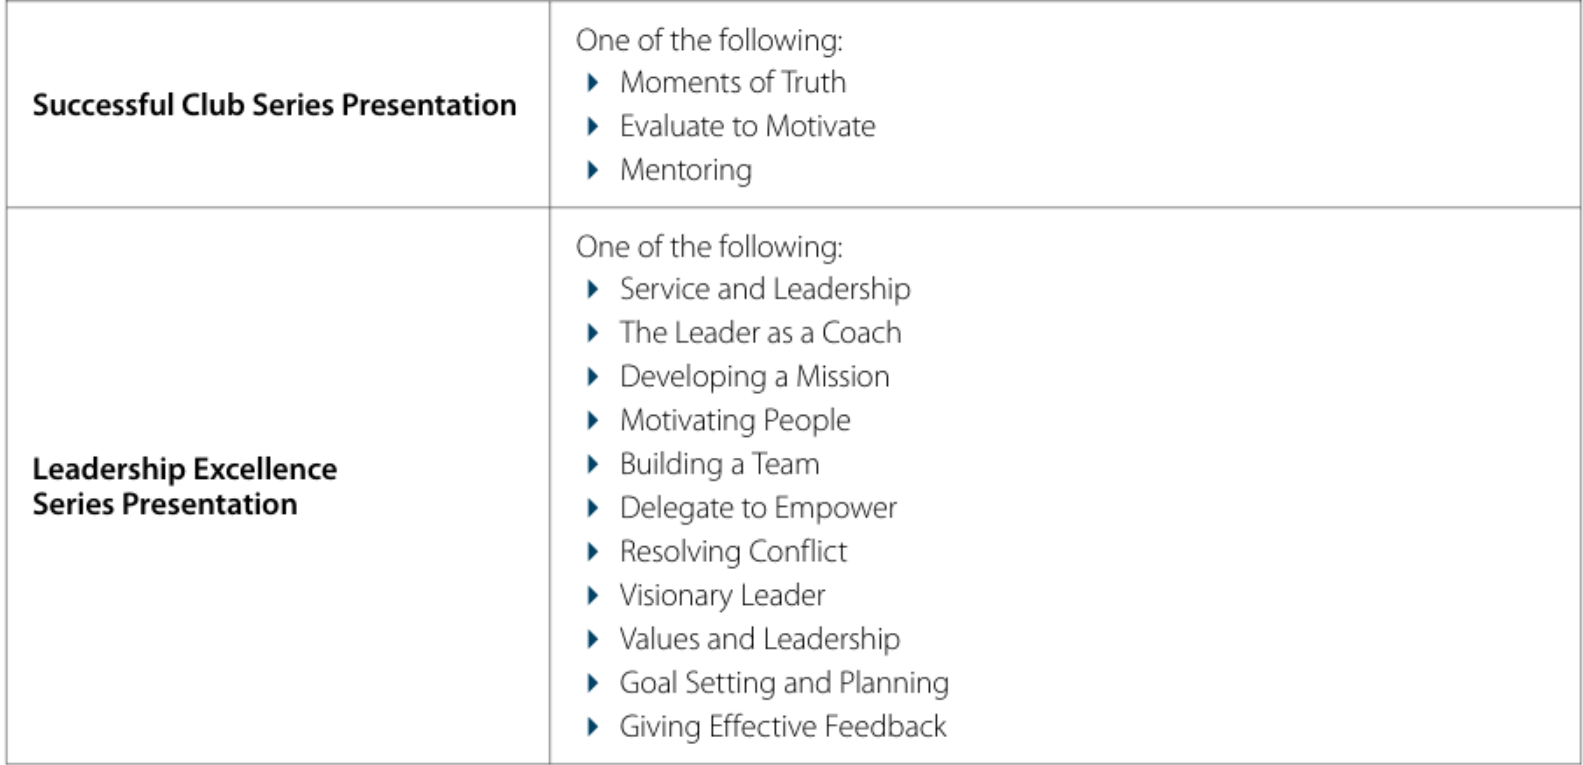Click the Mentoring list item text
Image resolution: width=1583 pixels, height=765 pixels.
(685, 170)
